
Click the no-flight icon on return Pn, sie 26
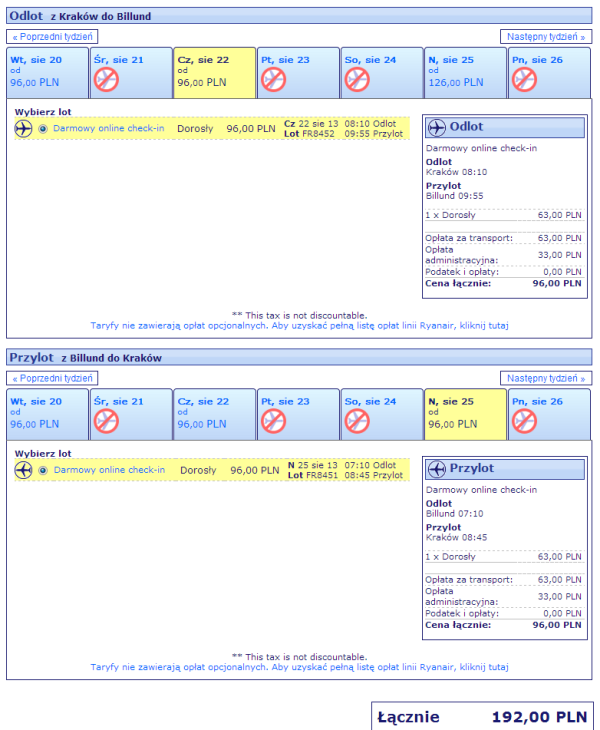(524, 421)
